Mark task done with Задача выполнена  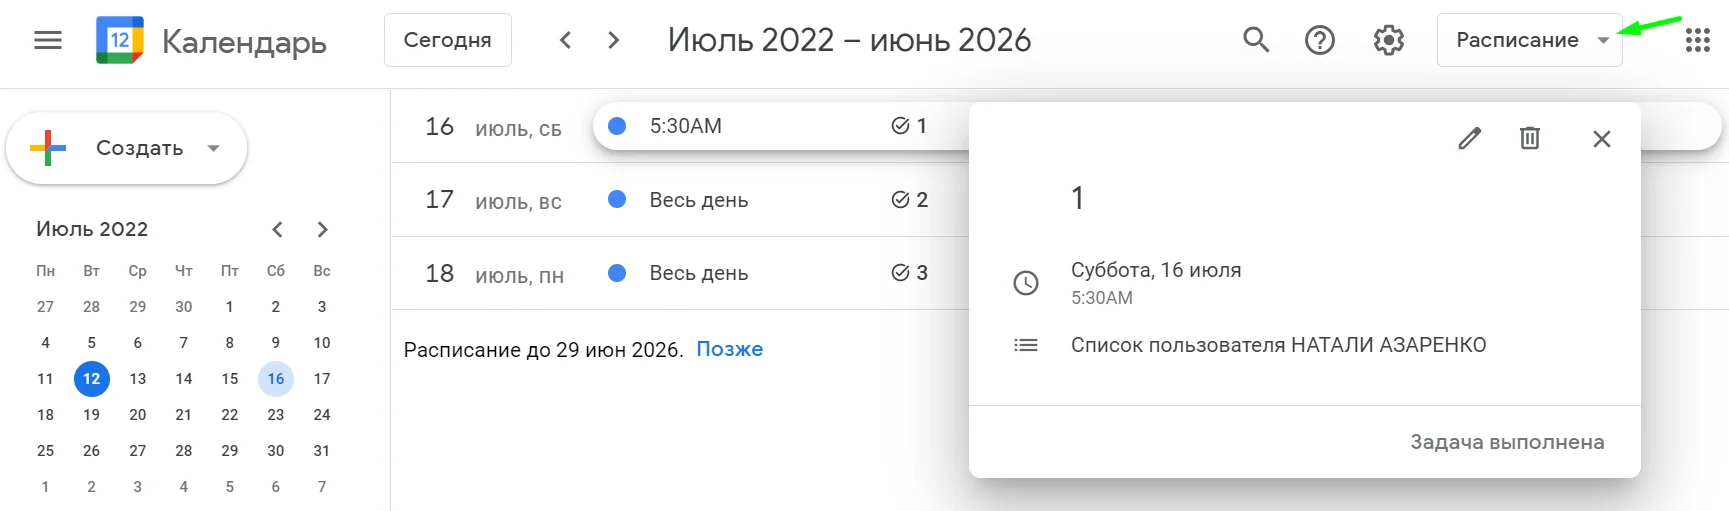(x=1506, y=442)
